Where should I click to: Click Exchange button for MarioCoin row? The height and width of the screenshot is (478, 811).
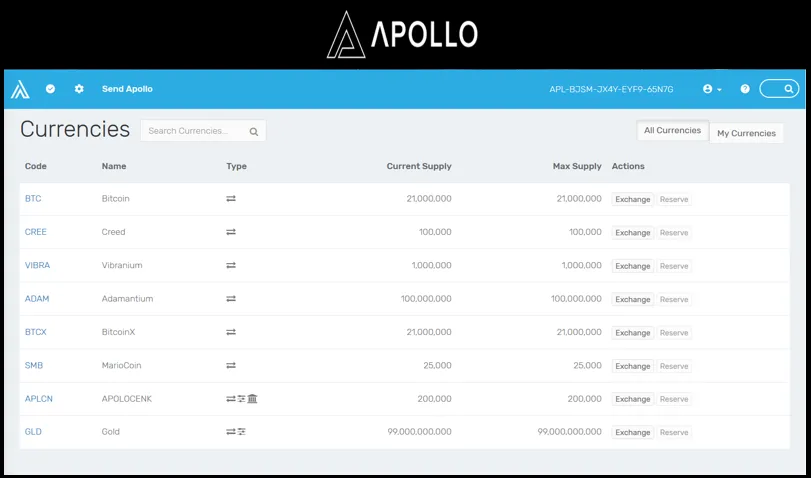(633, 366)
